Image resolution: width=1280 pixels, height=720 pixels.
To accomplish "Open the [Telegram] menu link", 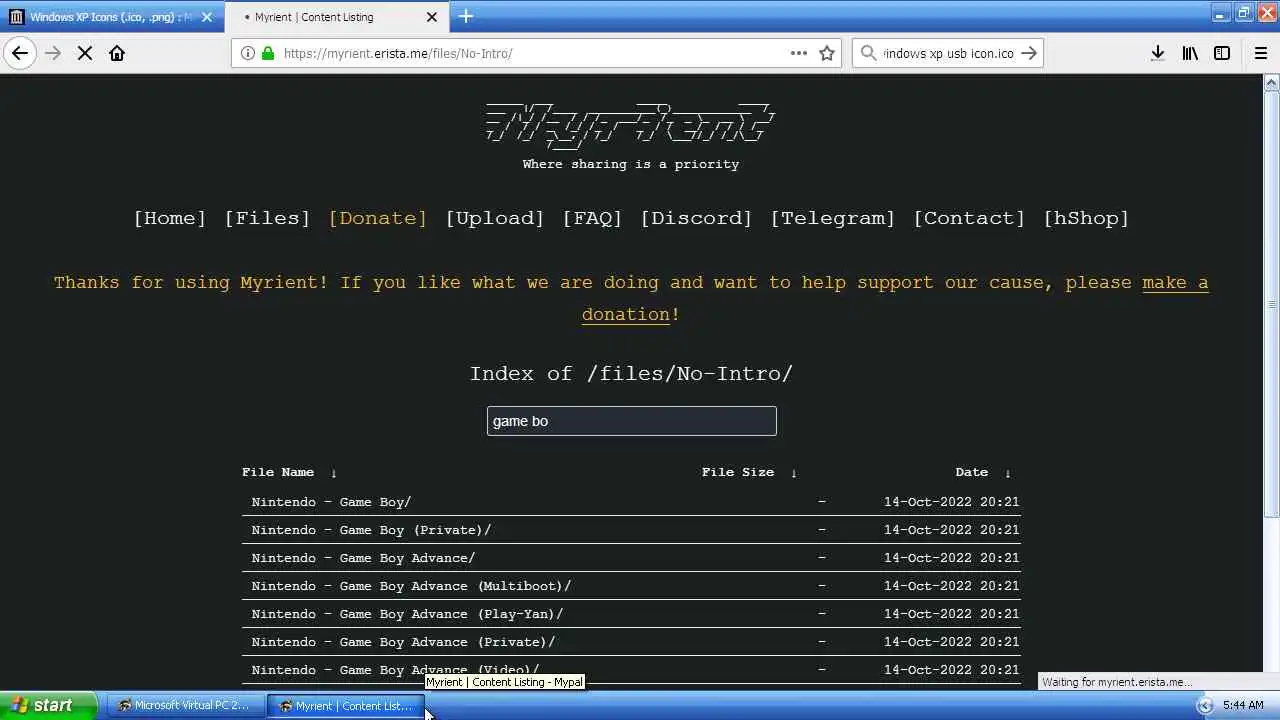I will [x=832, y=218].
